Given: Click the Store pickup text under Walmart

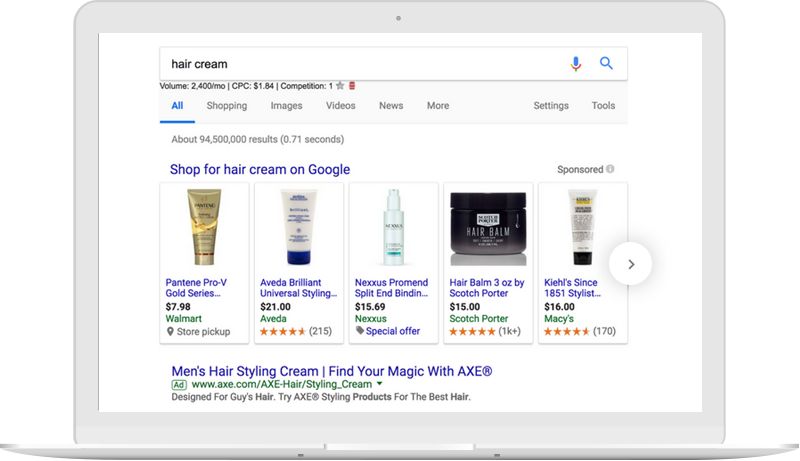Looking at the screenshot, I should [203, 331].
